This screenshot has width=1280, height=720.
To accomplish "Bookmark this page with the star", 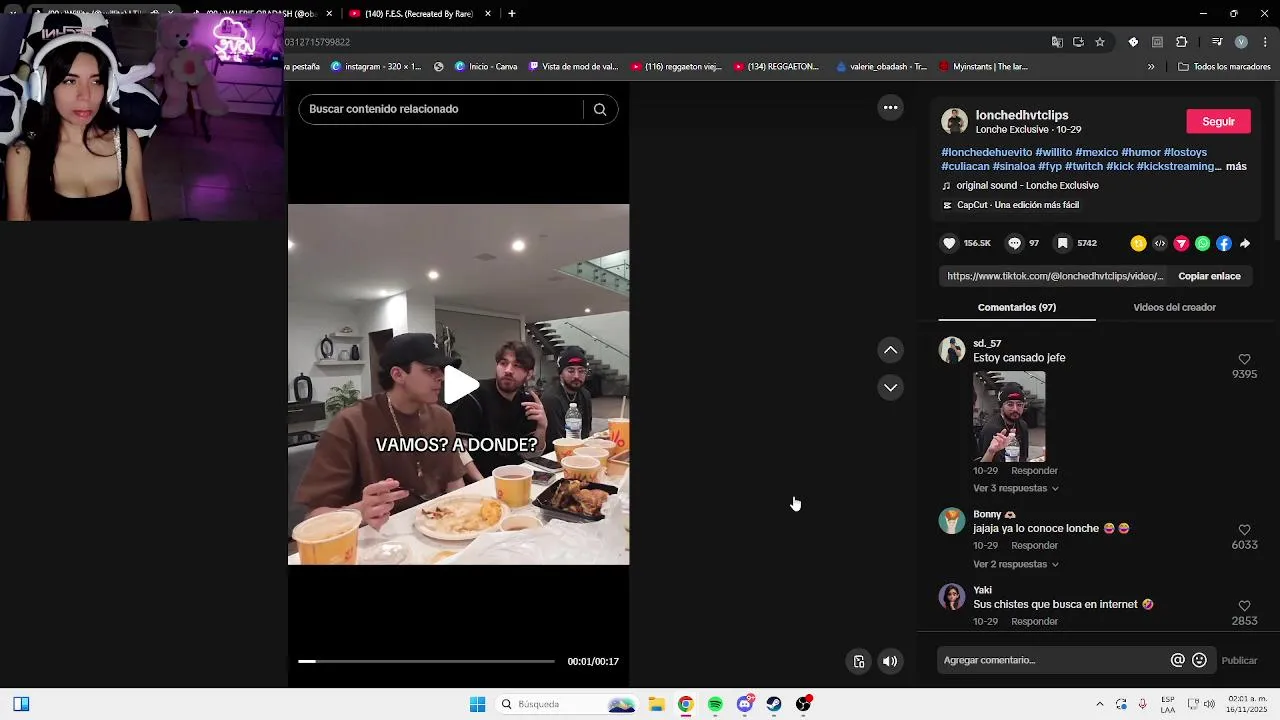I will (1100, 42).
